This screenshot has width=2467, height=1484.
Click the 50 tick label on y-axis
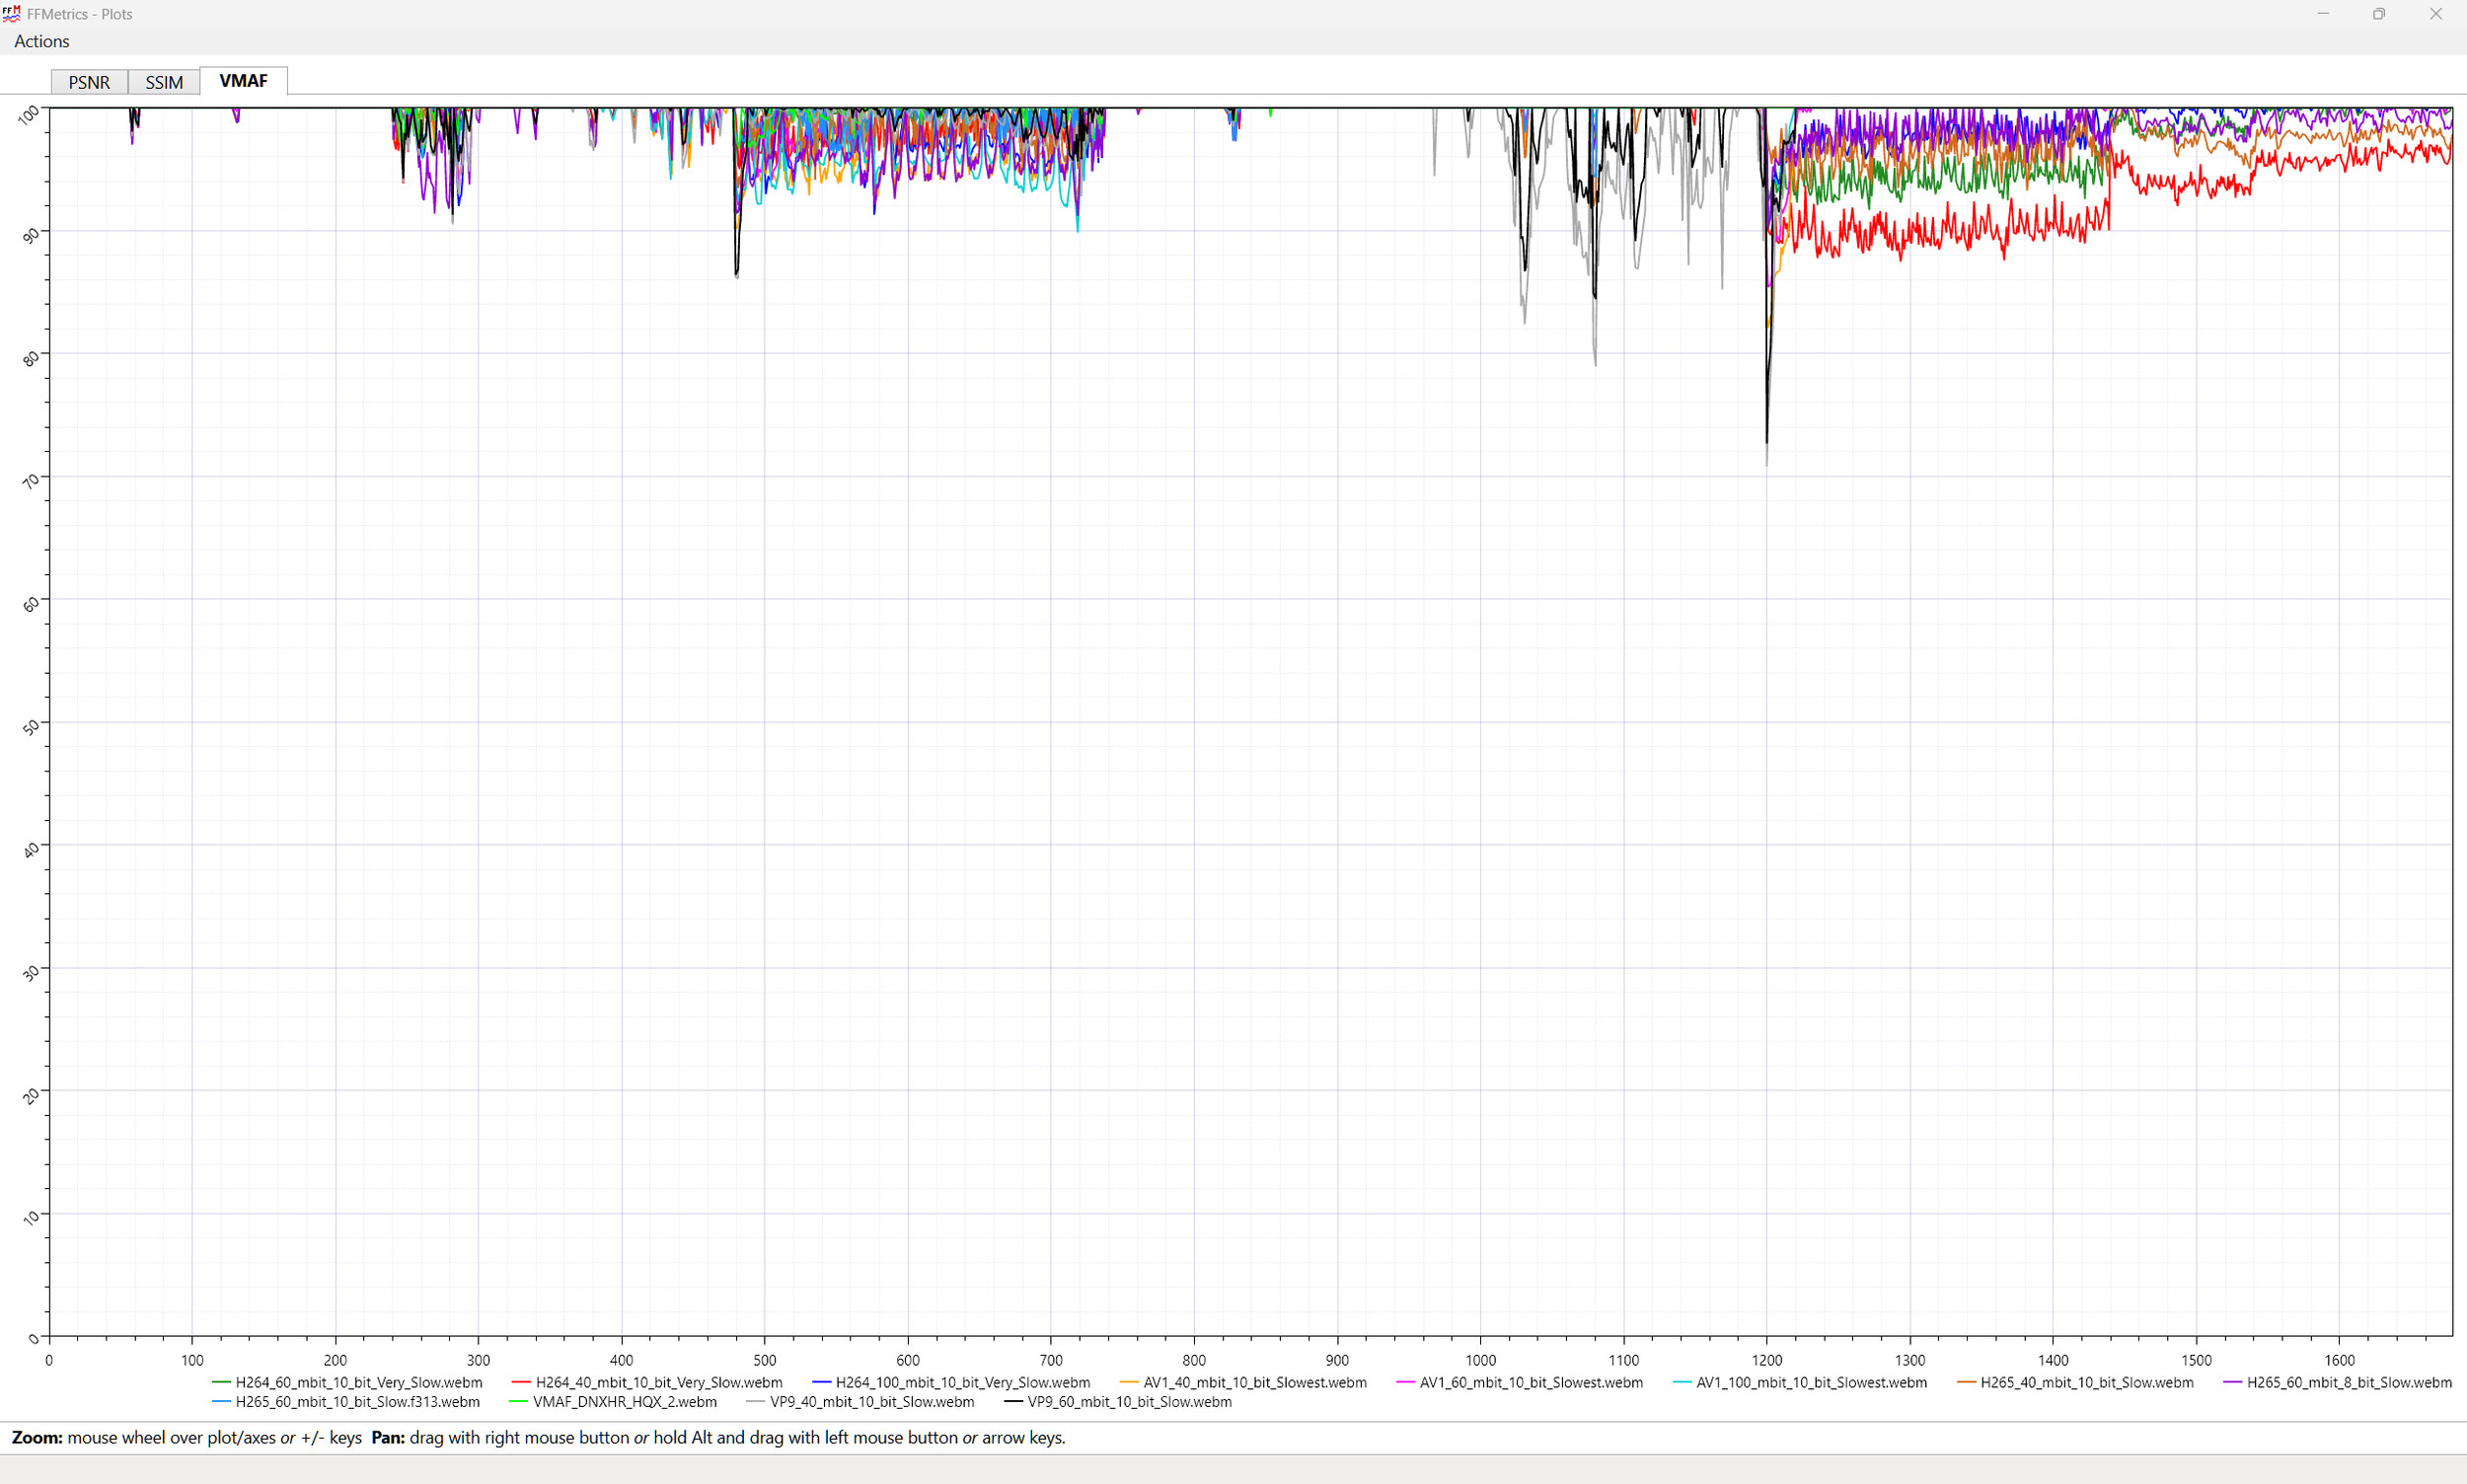pos(32,727)
